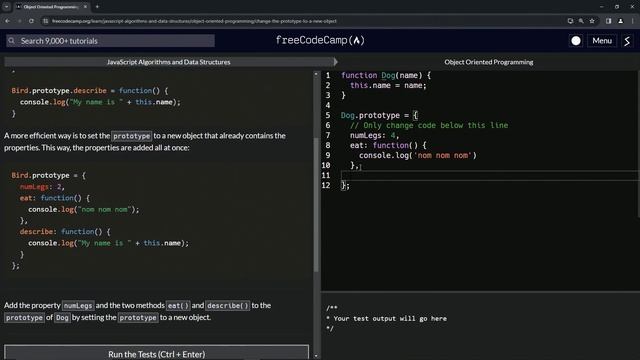Image resolution: width=640 pixels, height=360 pixels.
Task: Click 'Bird.prototype = {' in example code
Action: (x=49, y=175)
